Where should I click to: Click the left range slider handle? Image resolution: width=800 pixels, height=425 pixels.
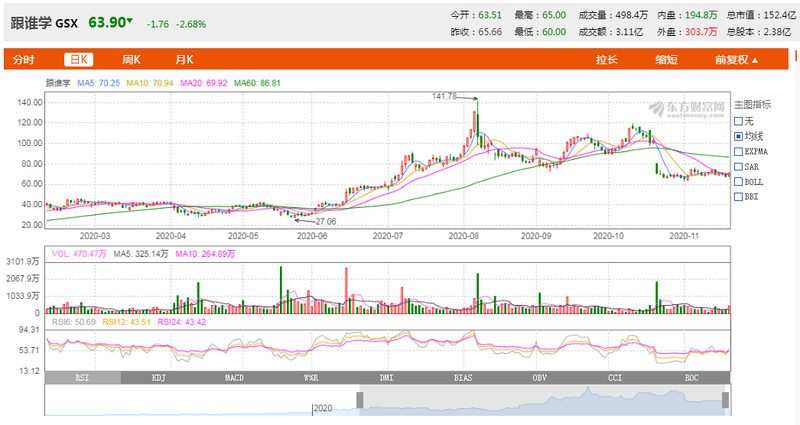pos(360,400)
